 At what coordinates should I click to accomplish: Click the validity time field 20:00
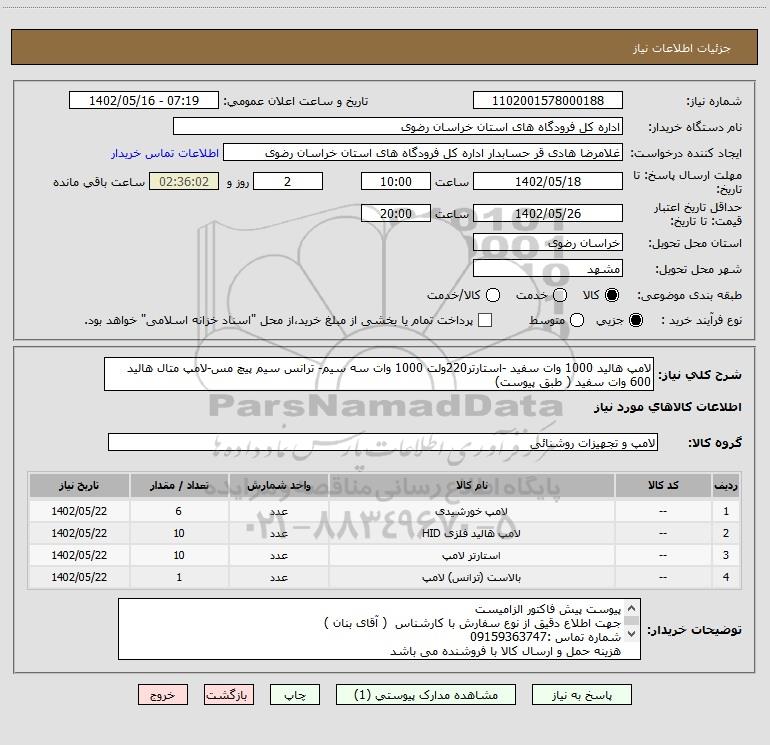click(x=396, y=213)
